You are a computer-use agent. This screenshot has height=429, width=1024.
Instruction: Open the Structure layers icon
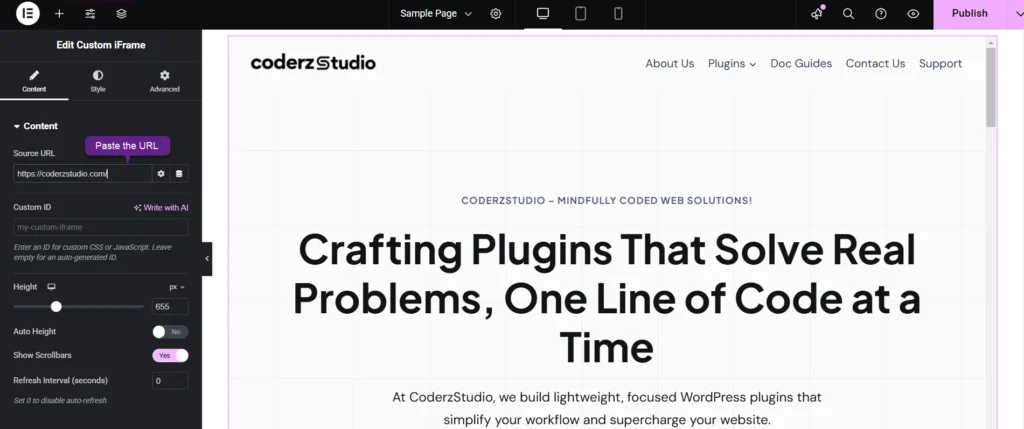tap(121, 14)
